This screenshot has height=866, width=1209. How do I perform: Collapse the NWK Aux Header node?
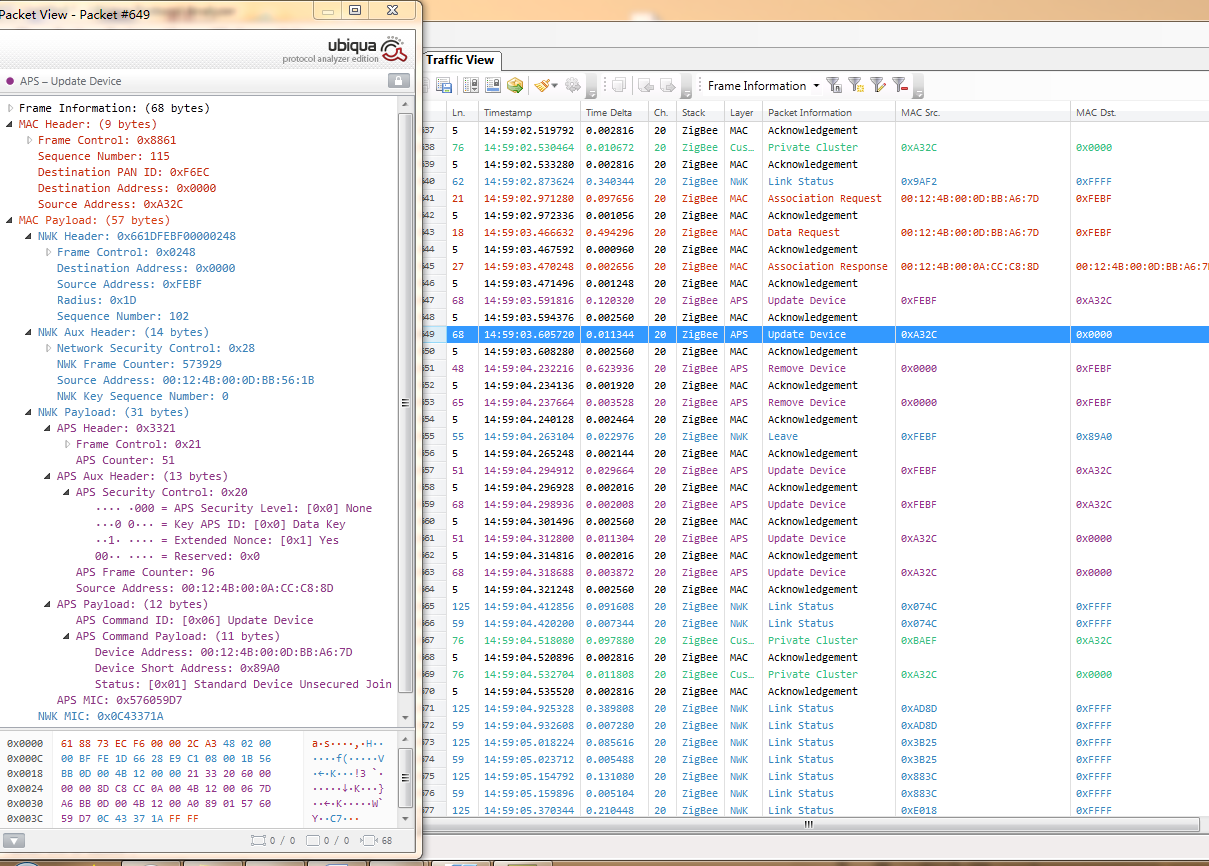[29, 332]
